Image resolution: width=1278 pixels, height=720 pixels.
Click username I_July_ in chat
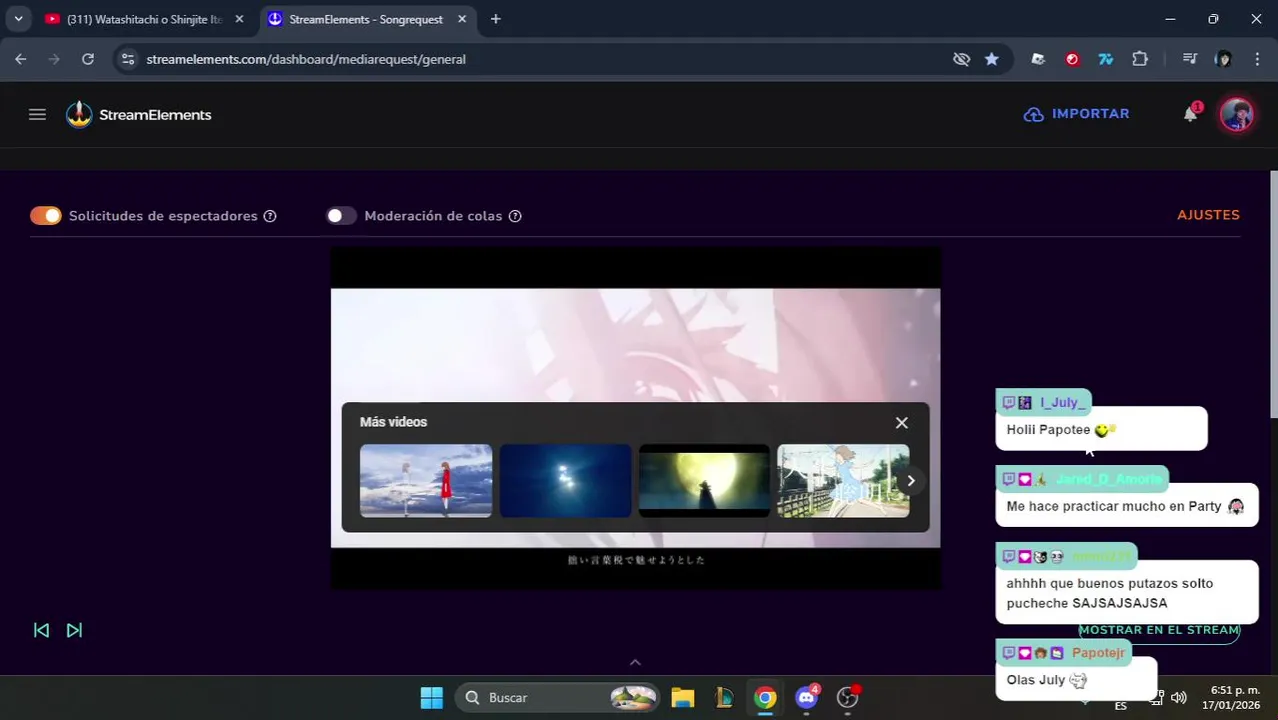[1062, 403]
